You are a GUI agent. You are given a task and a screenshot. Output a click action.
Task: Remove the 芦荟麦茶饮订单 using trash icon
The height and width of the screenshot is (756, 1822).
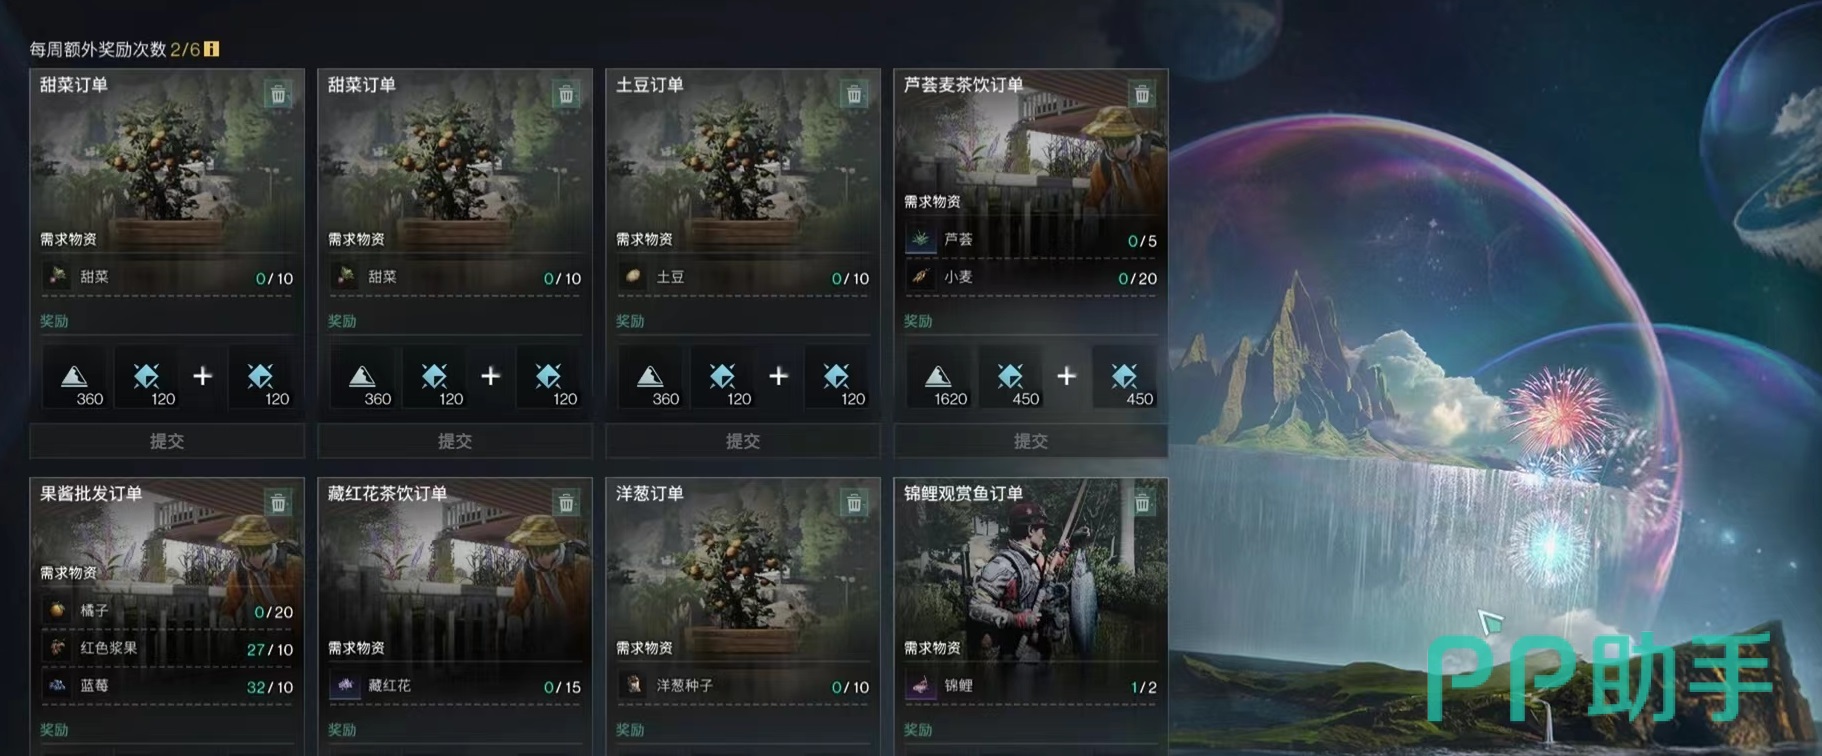(x=1142, y=94)
